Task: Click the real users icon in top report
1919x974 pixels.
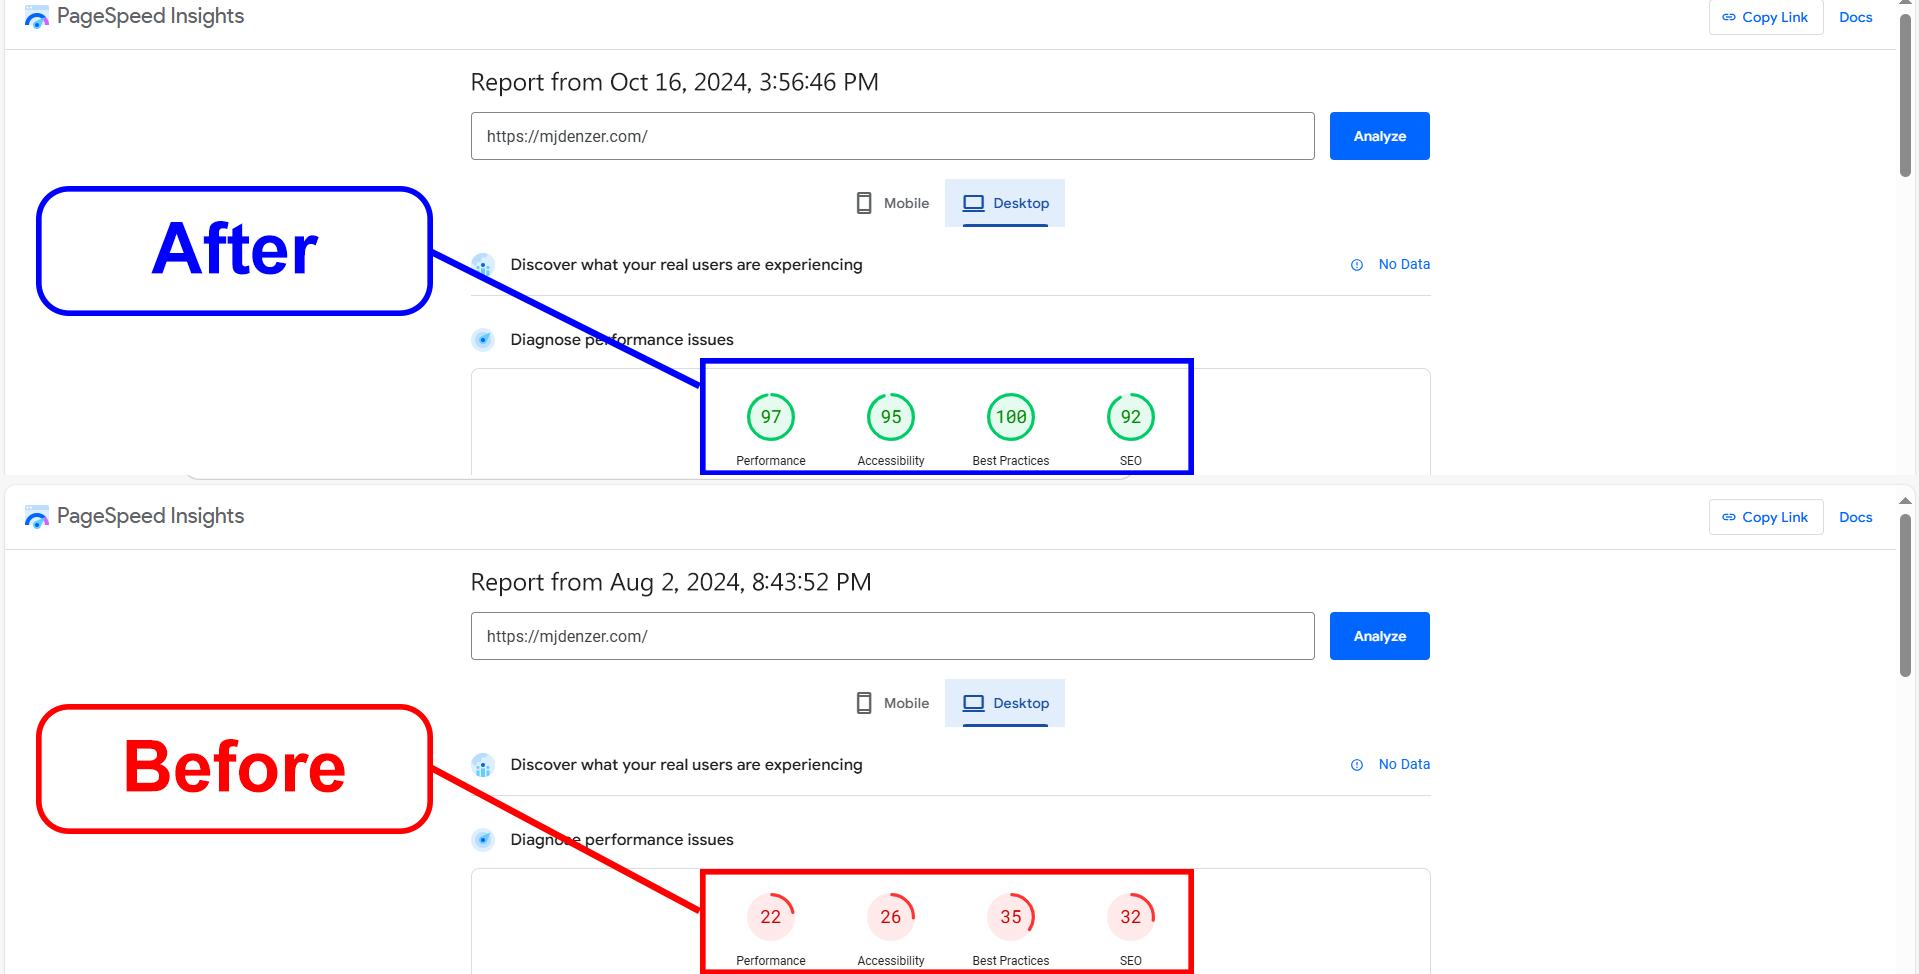Action: (x=483, y=265)
